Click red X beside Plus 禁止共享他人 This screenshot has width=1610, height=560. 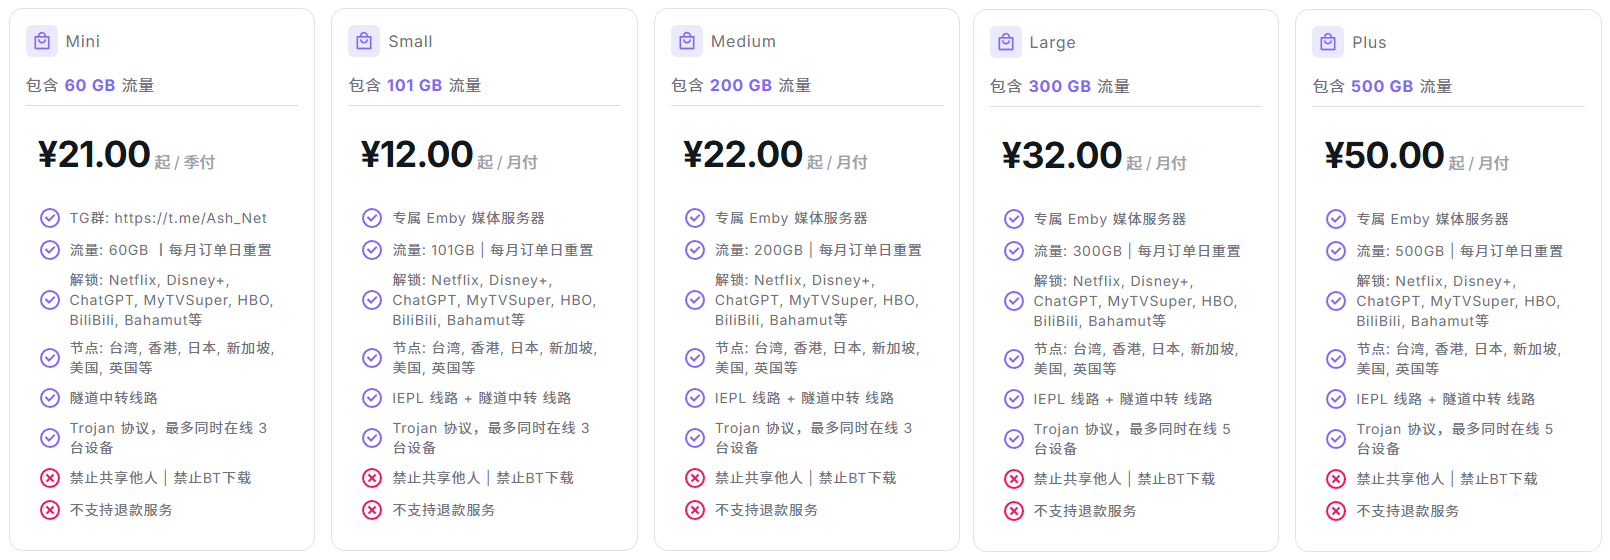coord(1336,479)
